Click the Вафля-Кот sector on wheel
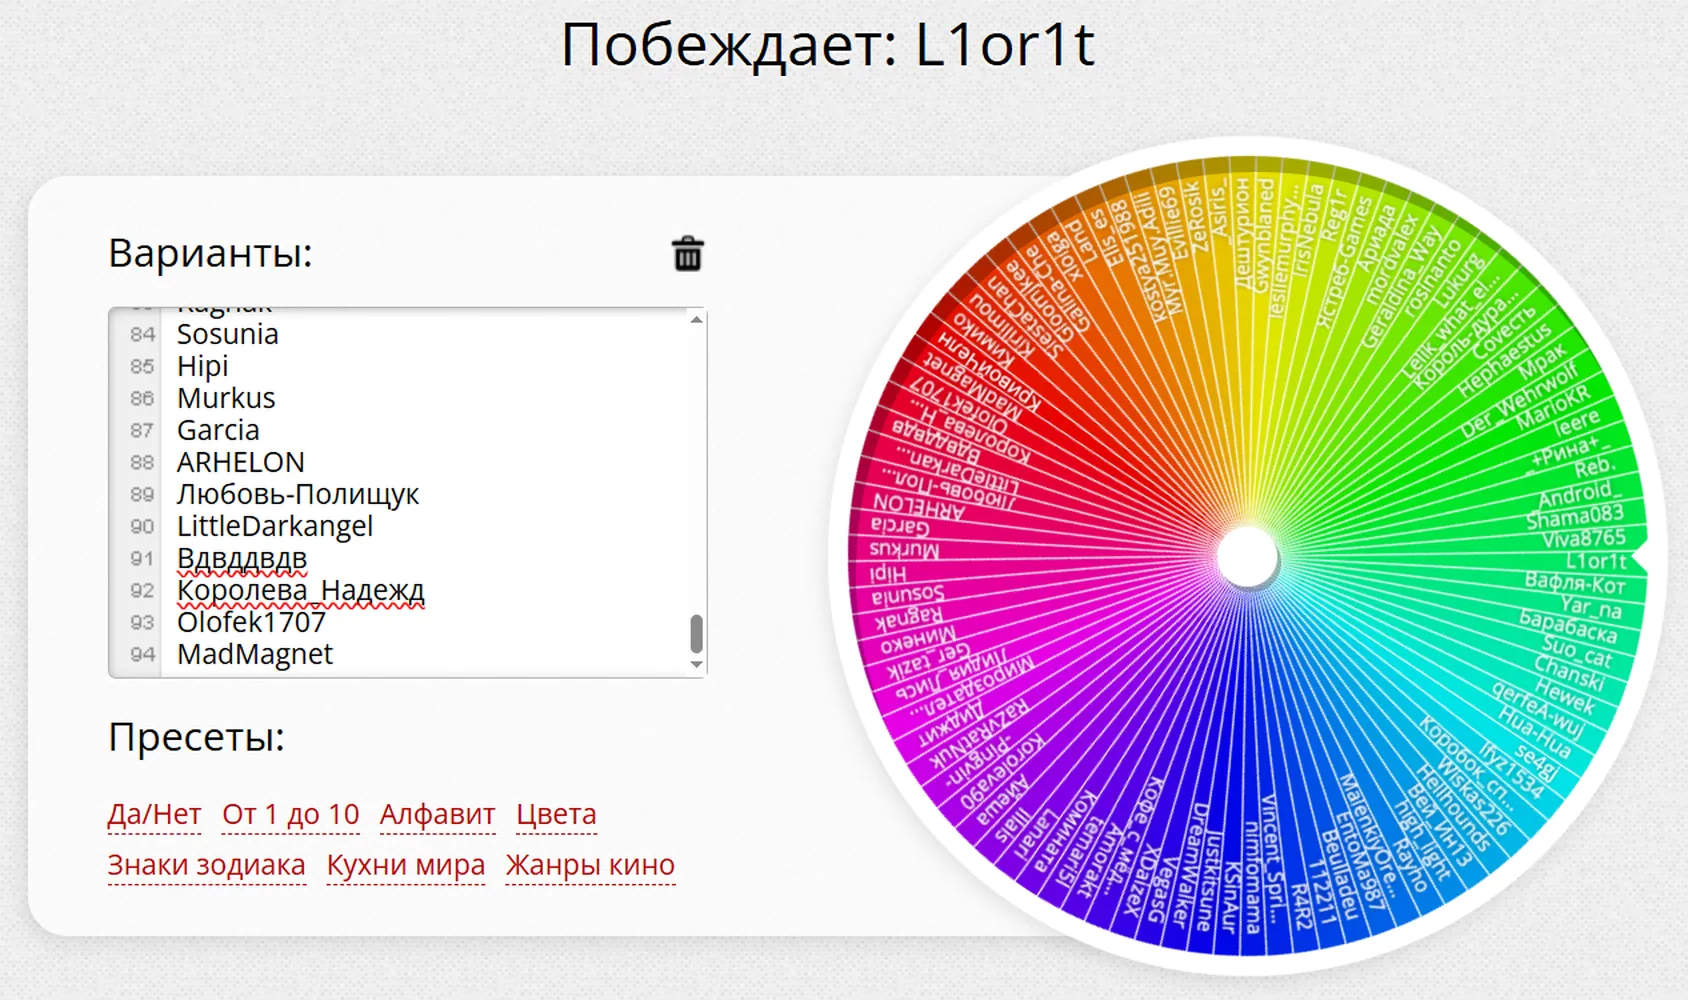Screen dimensions: 1688x1000 pos(1575,583)
